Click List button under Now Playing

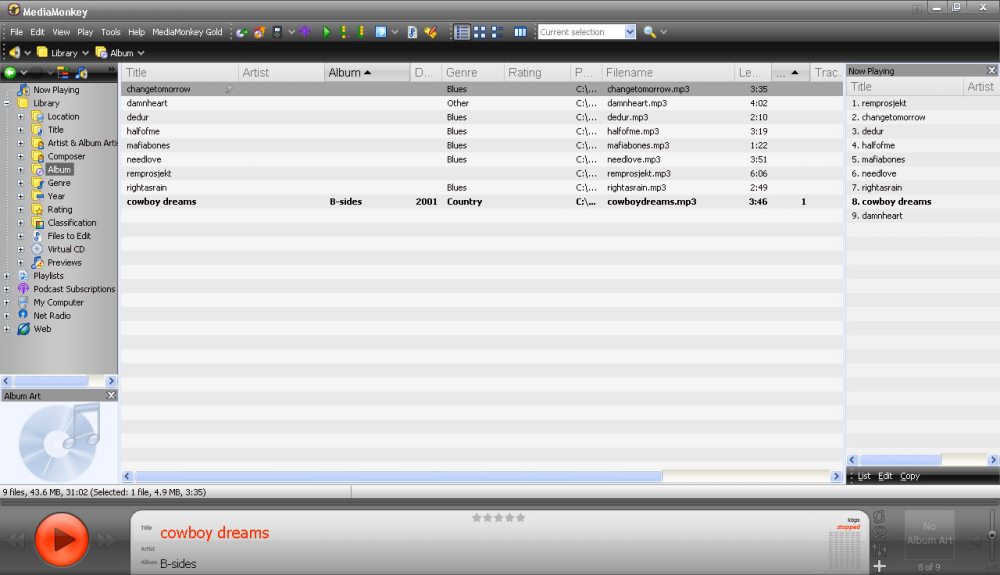point(864,476)
